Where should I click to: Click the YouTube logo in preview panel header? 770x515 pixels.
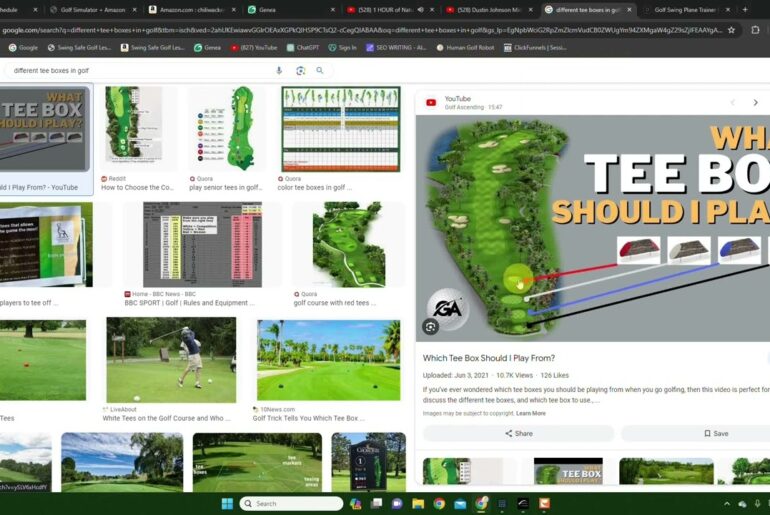click(x=431, y=102)
